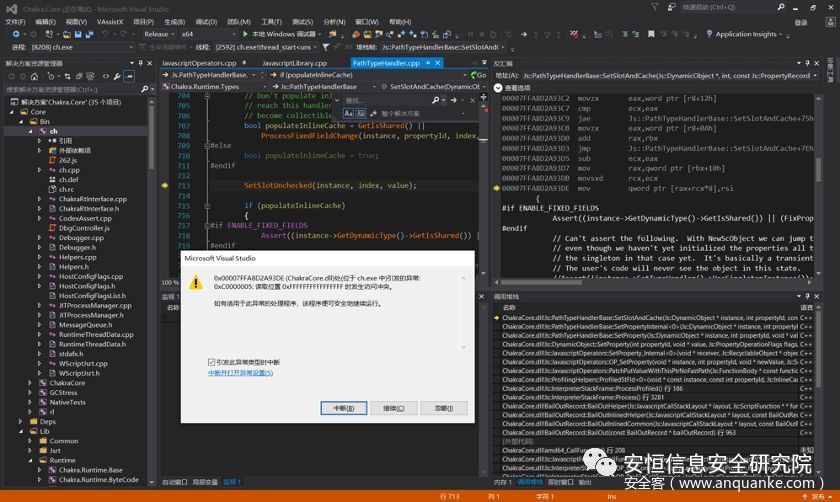The width and height of the screenshot is (840, 502).
Task: Open the exception settings link in dialog
Action: [x=240, y=372]
